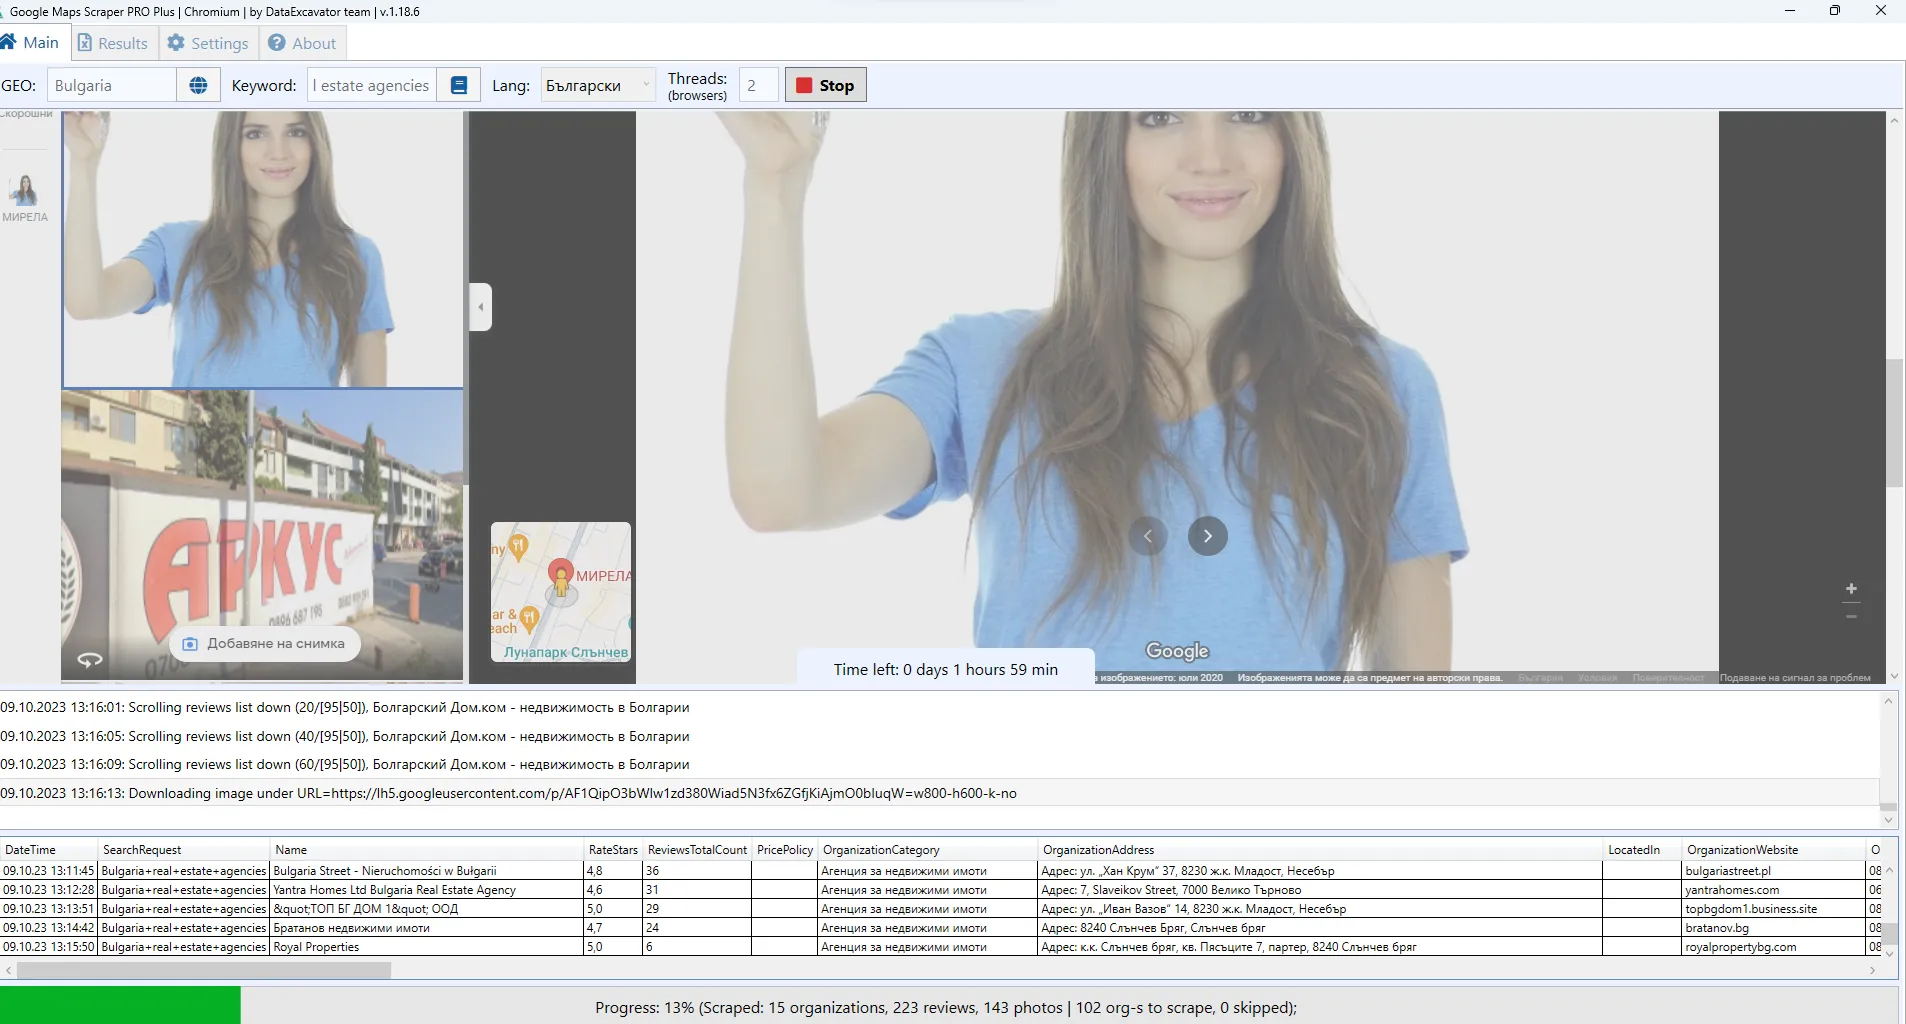Click the keyword list icon button
Image resolution: width=1906 pixels, height=1024 pixels.
click(459, 86)
